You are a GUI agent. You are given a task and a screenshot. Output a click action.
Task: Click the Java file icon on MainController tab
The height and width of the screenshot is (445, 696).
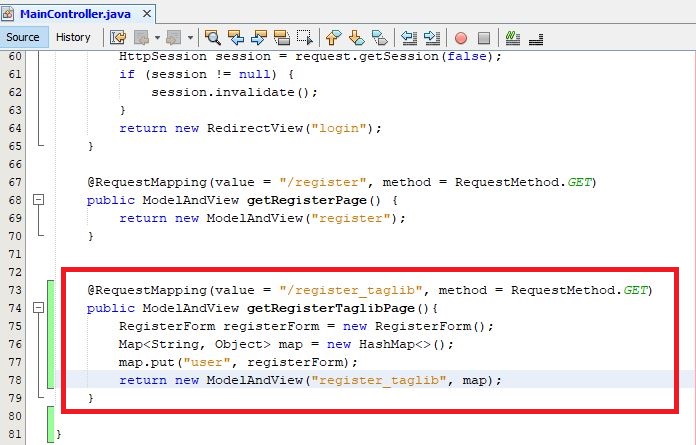[x=8, y=14]
